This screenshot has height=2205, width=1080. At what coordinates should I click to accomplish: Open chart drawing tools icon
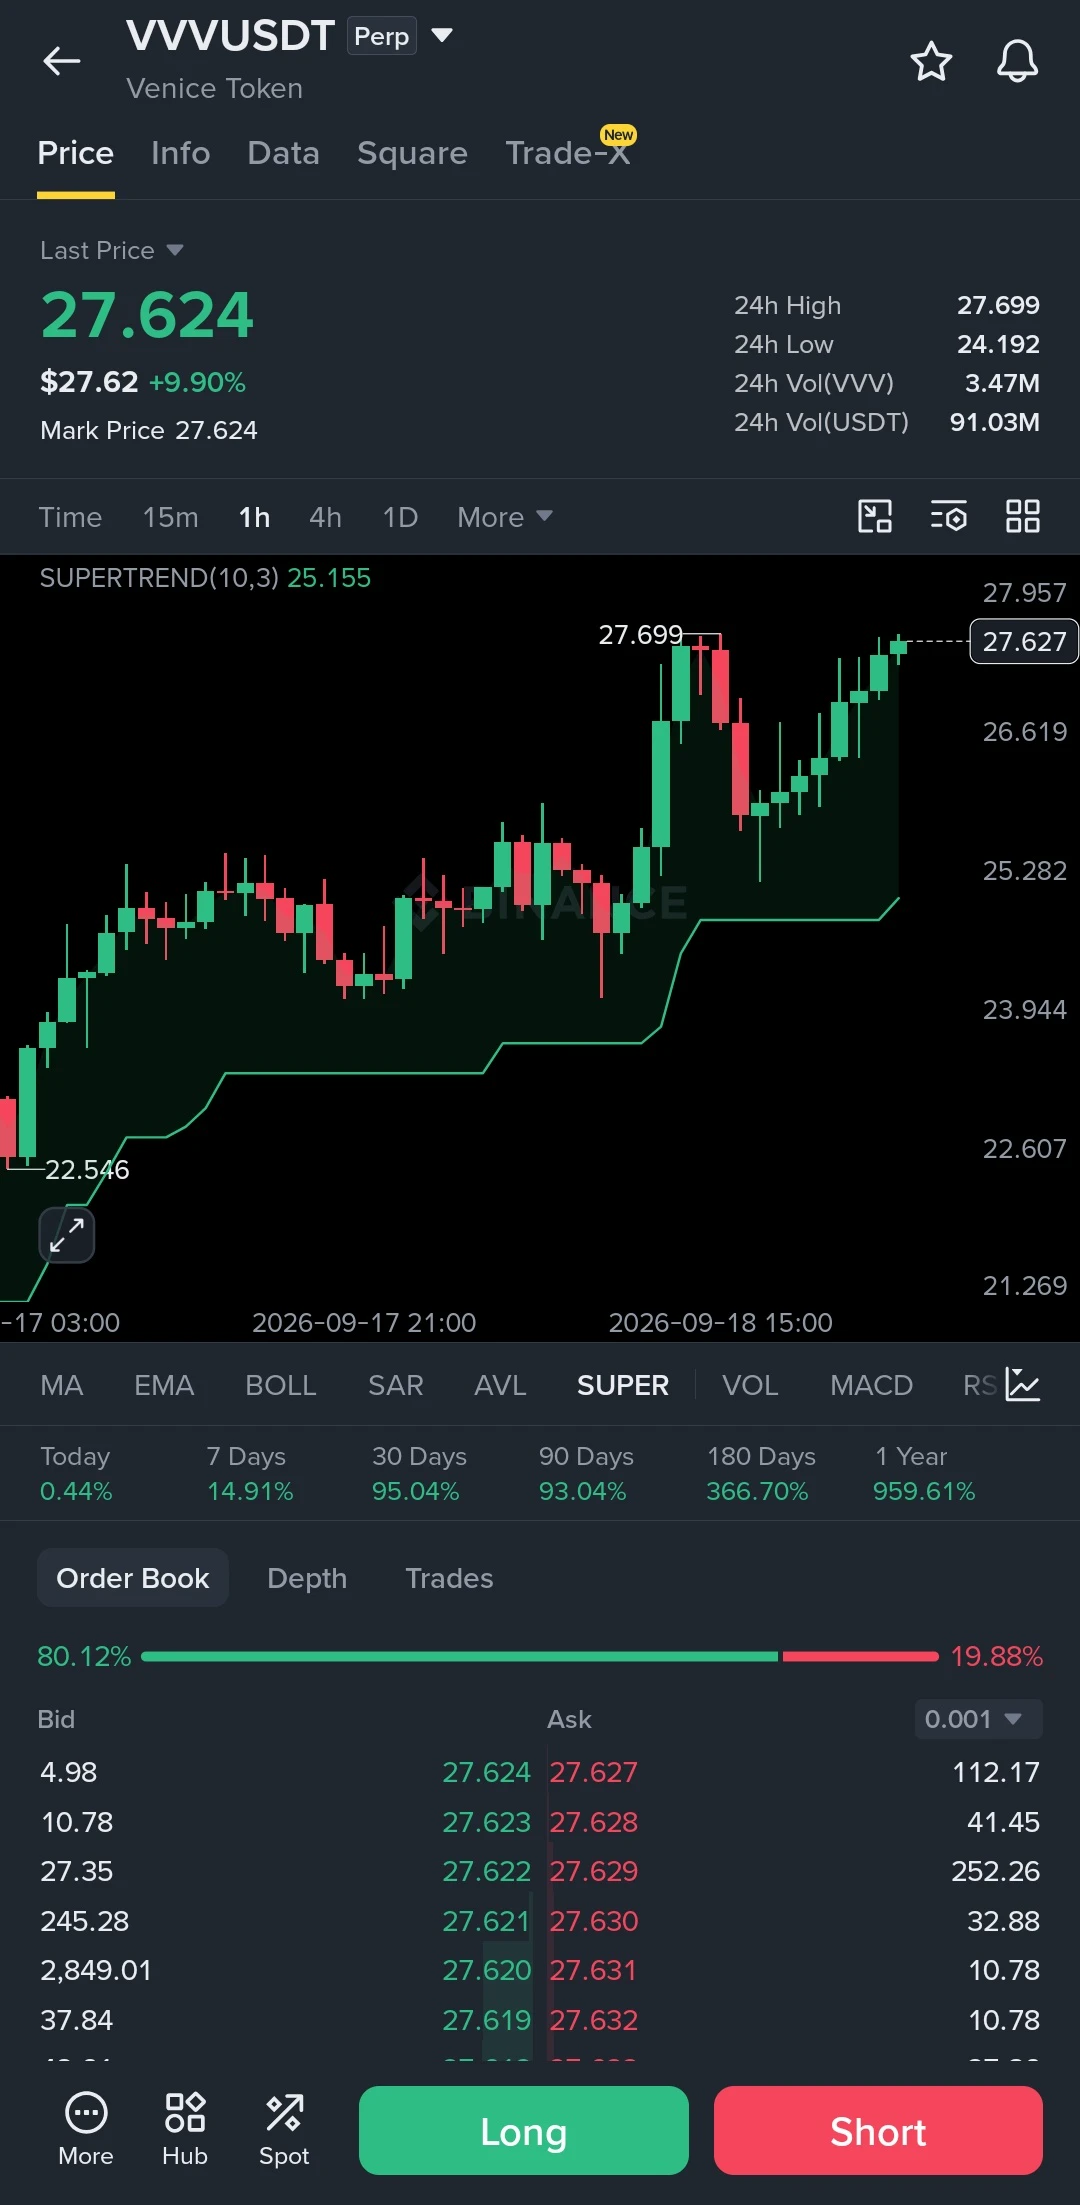(875, 516)
